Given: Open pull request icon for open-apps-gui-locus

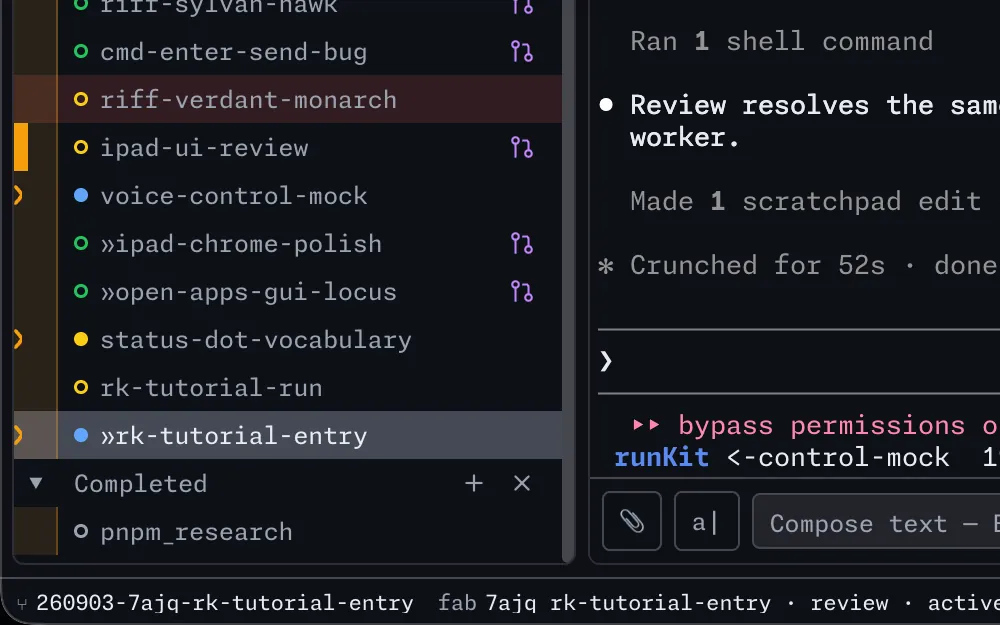Looking at the screenshot, I should point(522,291).
